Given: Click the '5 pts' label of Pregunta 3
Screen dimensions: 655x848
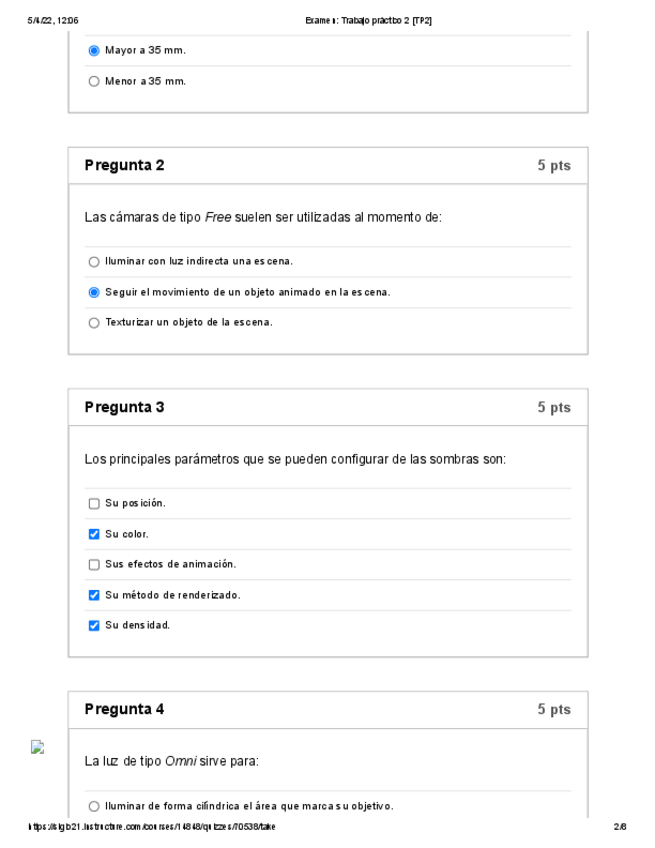Looking at the screenshot, I should (x=553, y=408).
